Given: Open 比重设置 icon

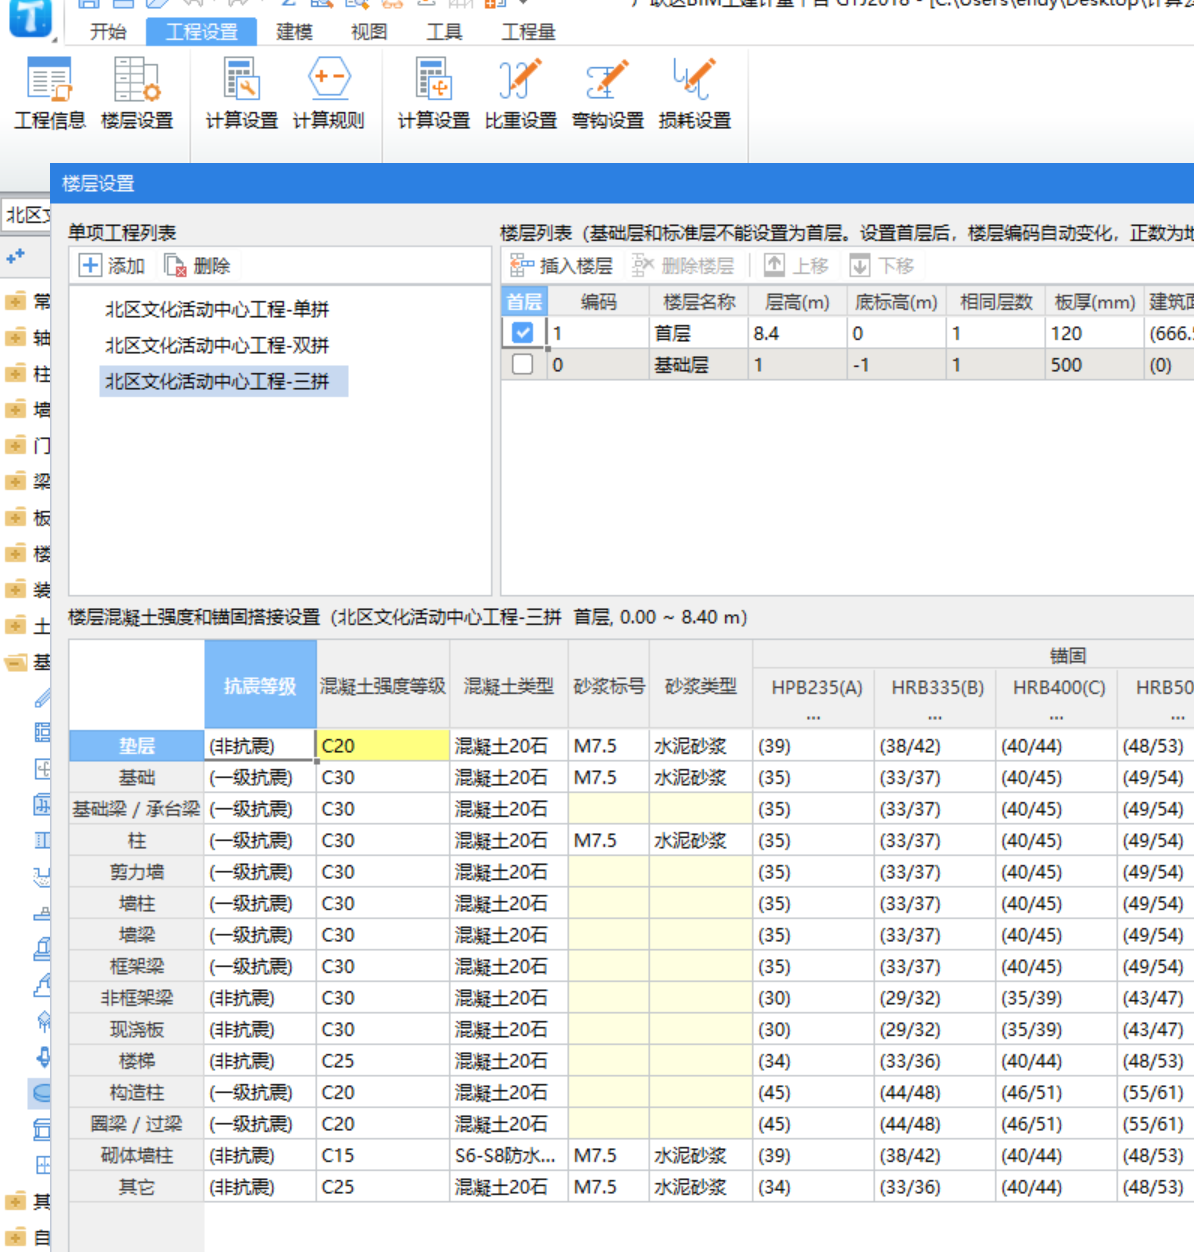Looking at the screenshot, I should click(x=520, y=94).
